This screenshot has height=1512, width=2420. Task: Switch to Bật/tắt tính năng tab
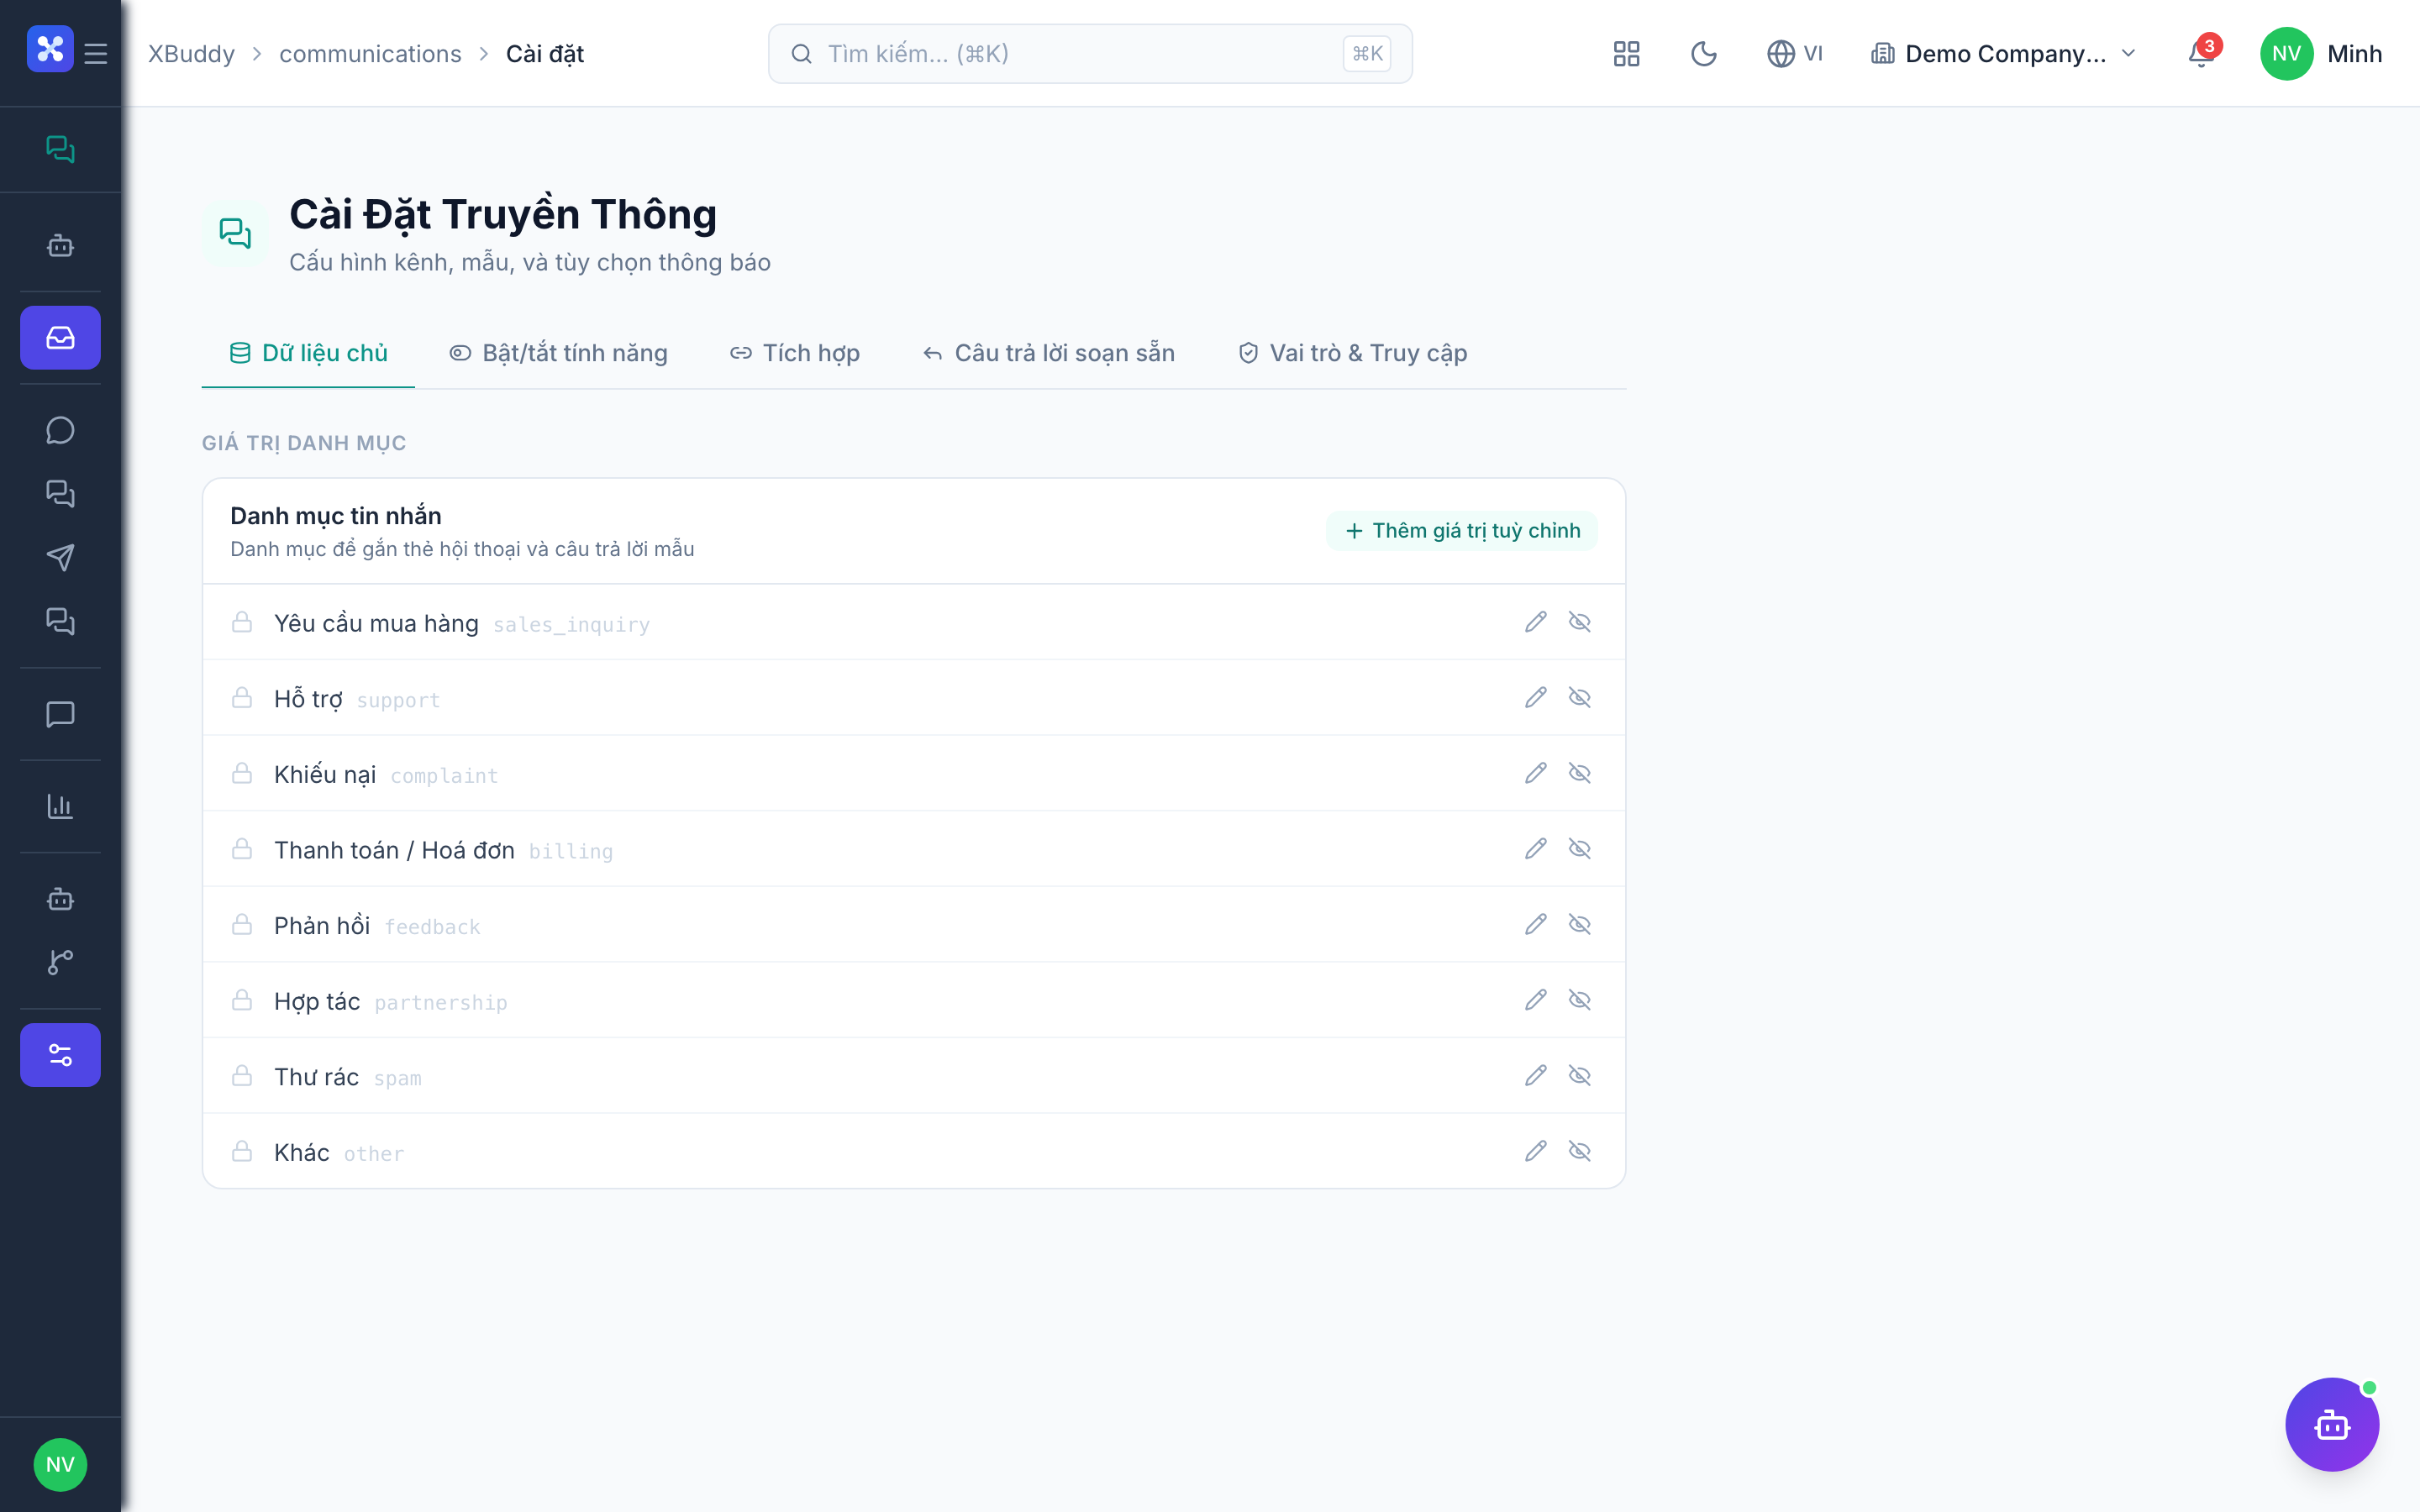pyautogui.click(x=558, y=353)
